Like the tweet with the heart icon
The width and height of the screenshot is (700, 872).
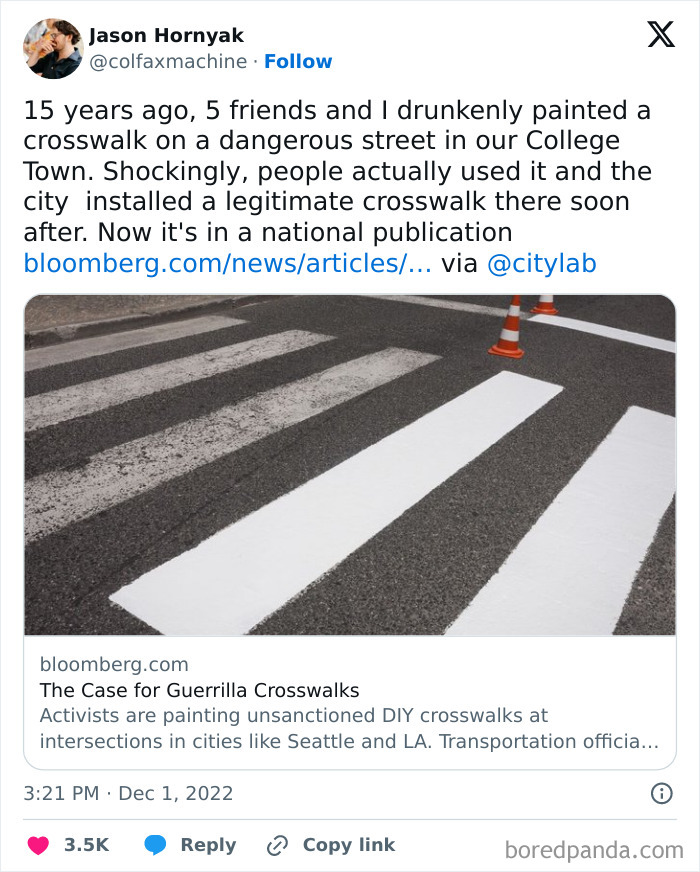pyautogui.click(x=36, y=844)
